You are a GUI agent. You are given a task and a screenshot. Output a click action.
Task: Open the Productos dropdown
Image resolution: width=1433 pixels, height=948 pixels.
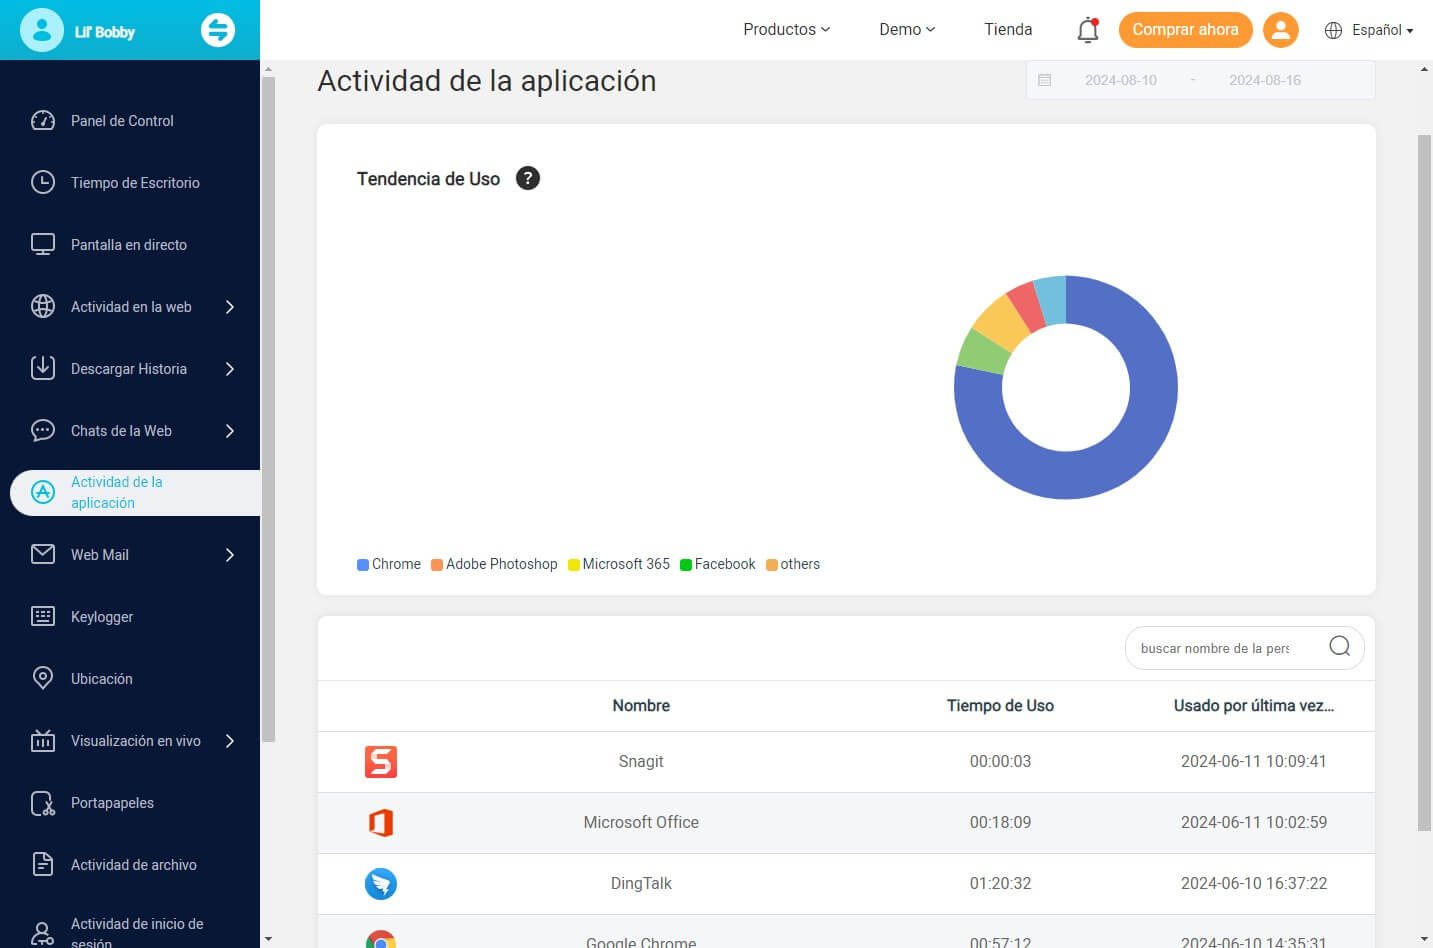786,30
